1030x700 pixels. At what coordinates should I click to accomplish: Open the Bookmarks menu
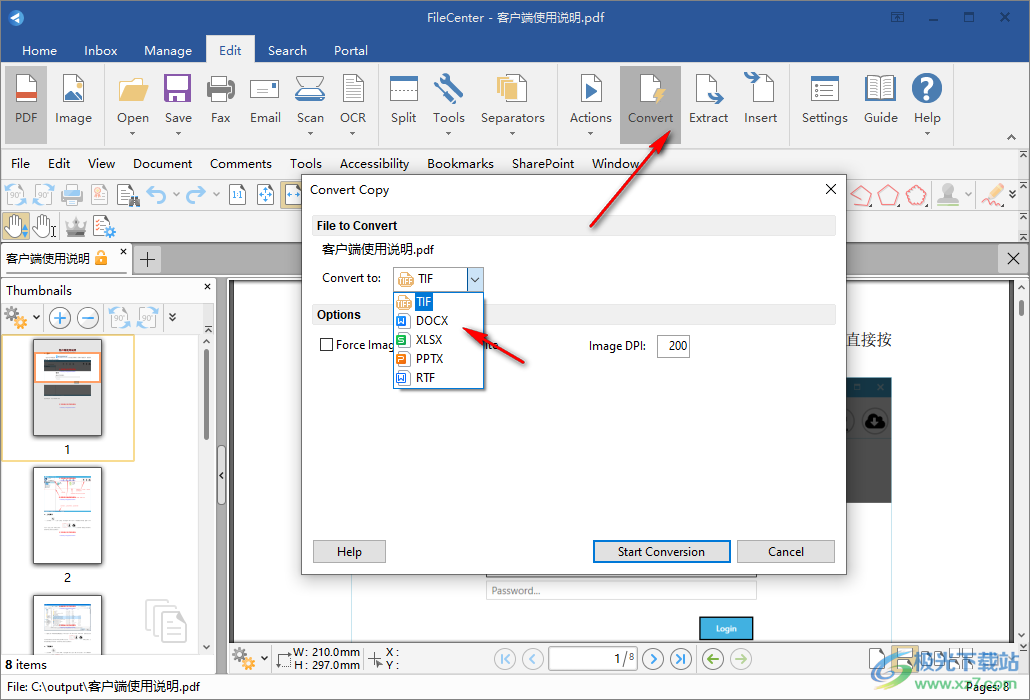click(x=460, y=164)
